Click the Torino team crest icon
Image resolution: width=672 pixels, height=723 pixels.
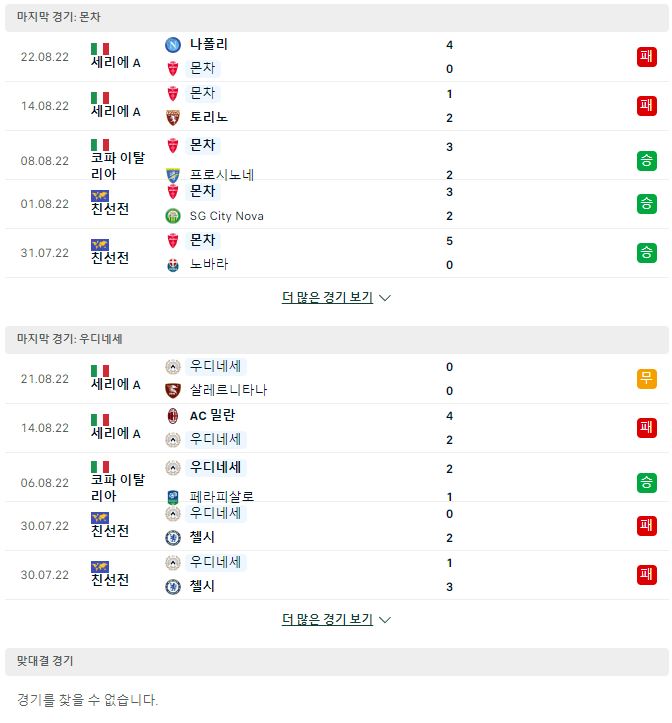(x=172, y=118)
